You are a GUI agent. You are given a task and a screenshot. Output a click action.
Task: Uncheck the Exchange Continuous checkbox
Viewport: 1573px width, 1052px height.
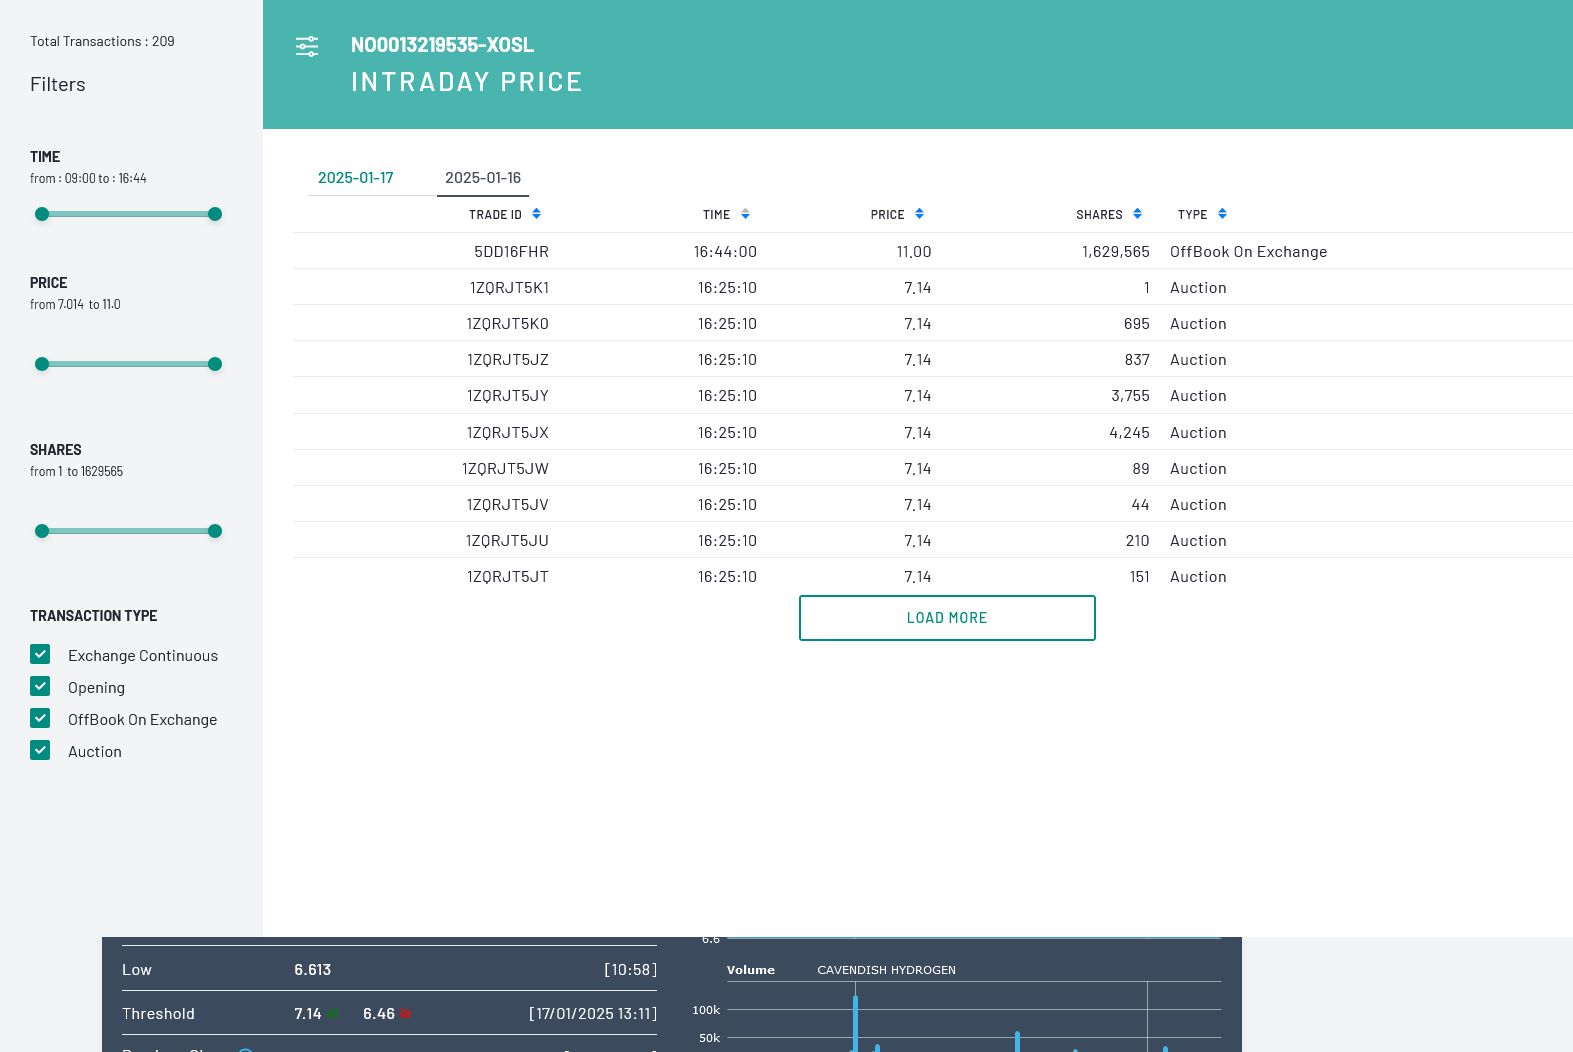click(40, 654)
